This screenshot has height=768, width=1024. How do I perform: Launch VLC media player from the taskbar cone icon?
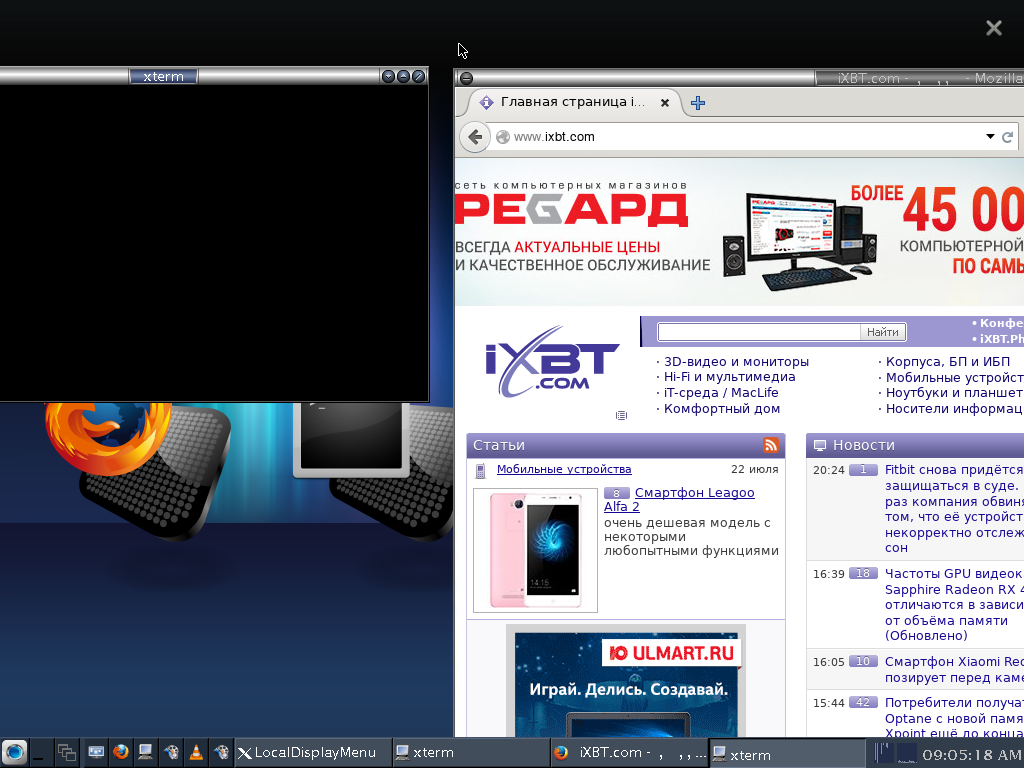(x=196, y=753)
